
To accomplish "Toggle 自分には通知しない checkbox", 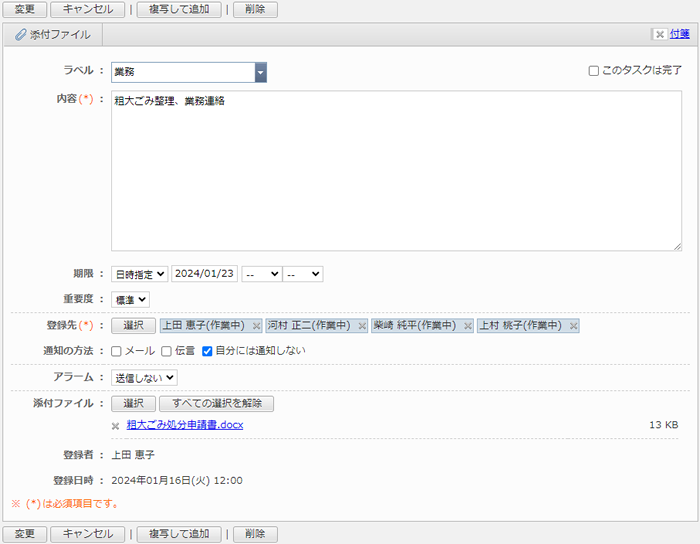I will [x=208, y=351].
